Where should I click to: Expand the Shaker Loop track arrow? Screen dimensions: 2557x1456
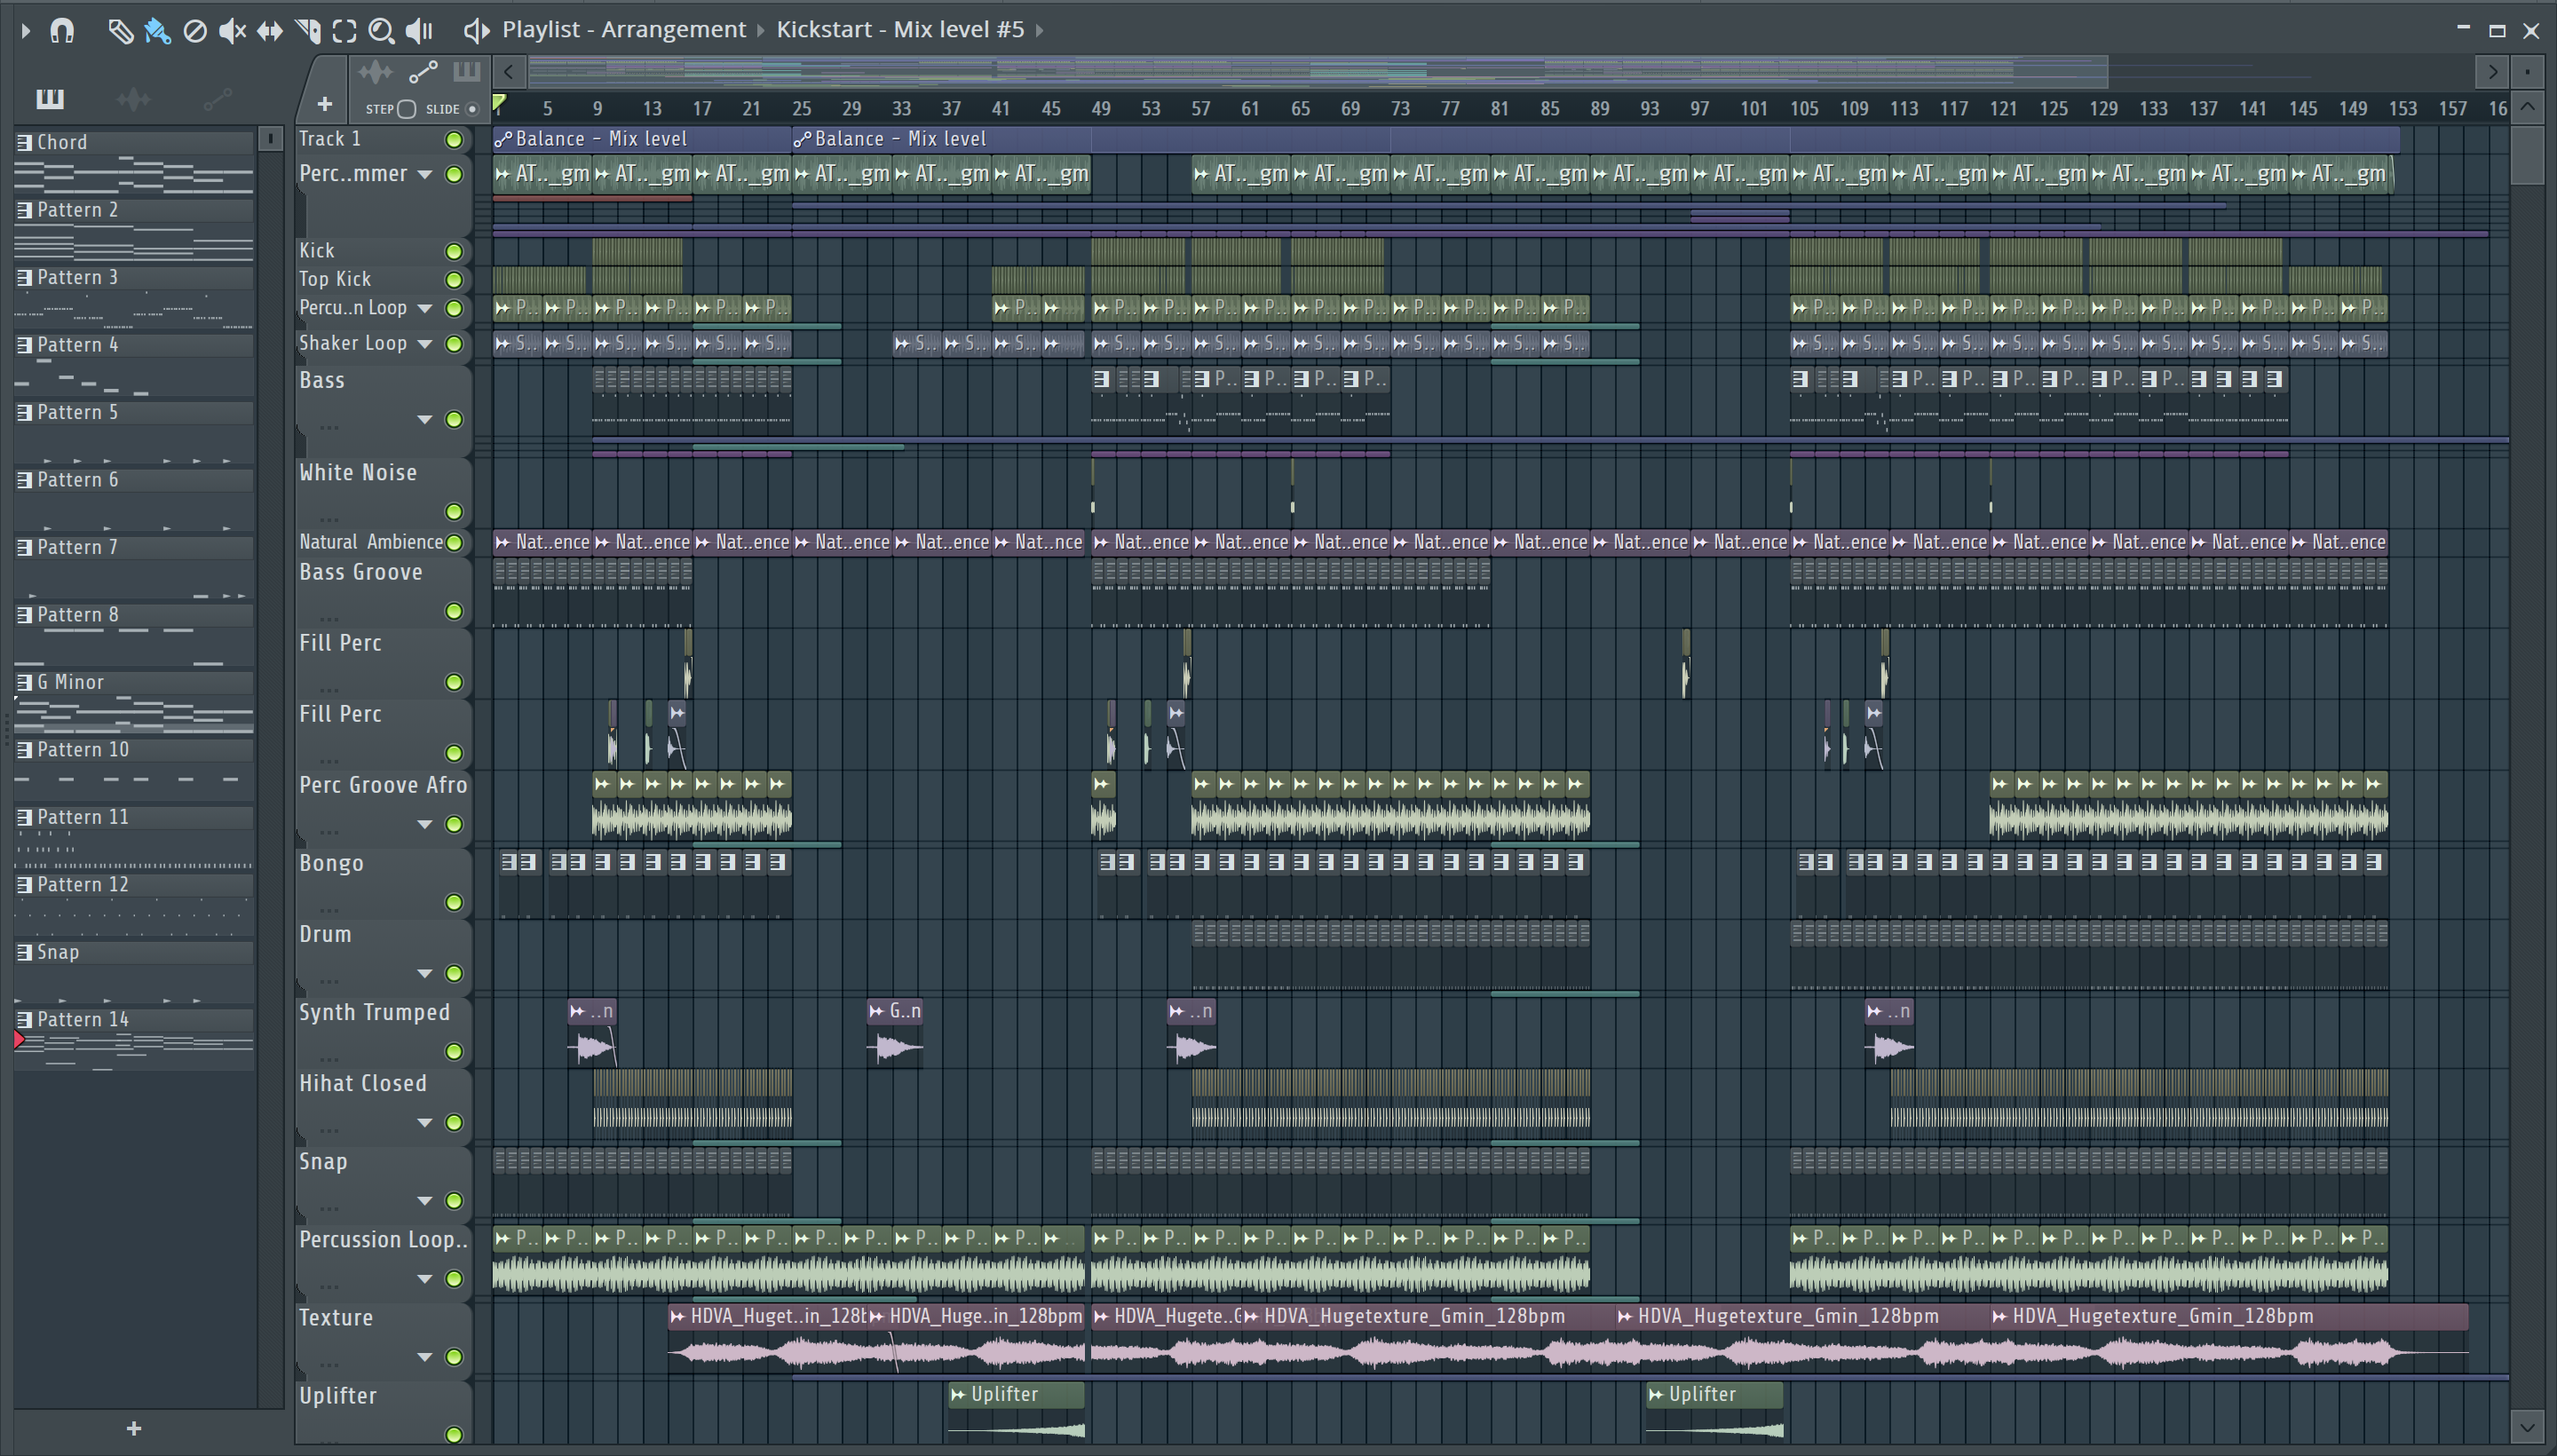point(425,344)
